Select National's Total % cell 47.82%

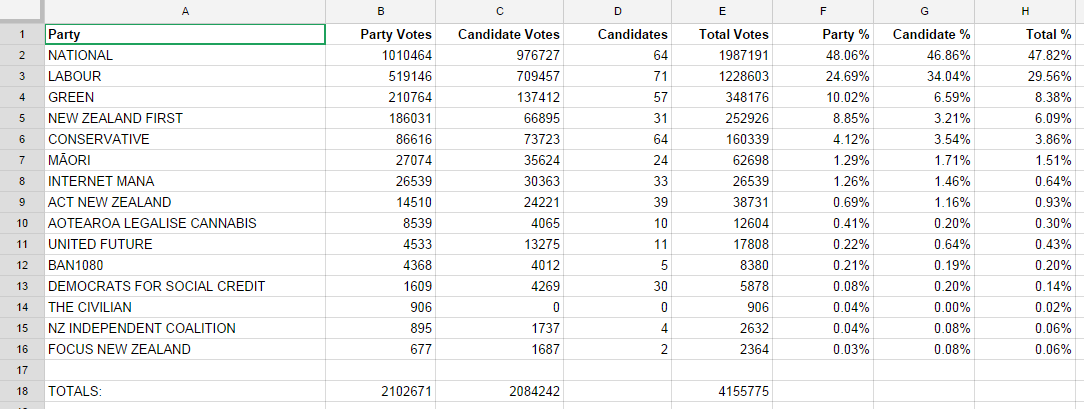[1027, 56]
